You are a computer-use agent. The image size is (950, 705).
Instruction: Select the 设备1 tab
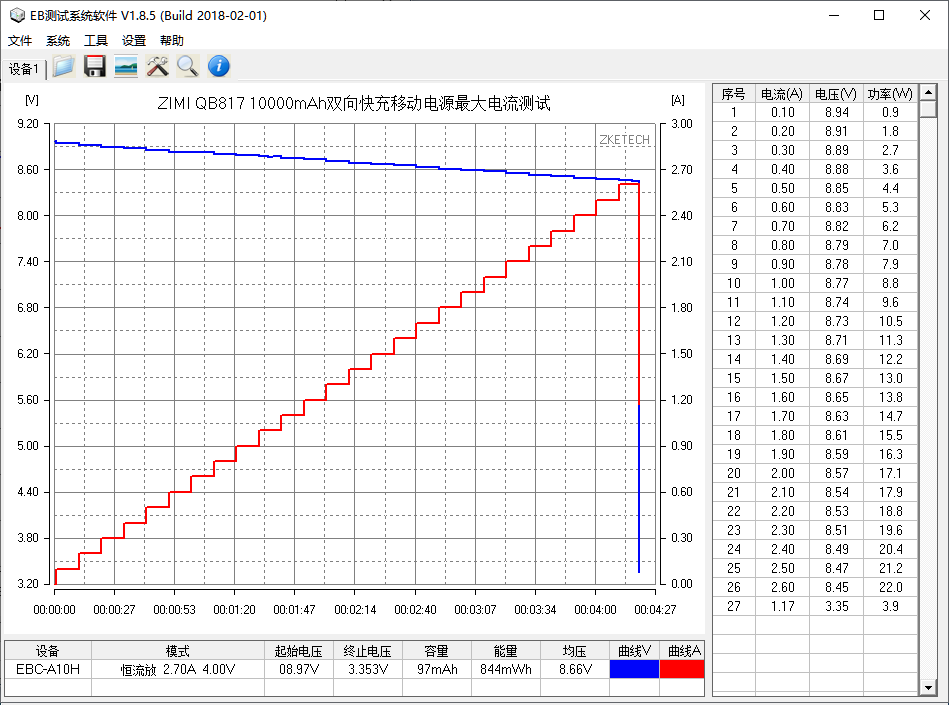(x=24, y=69)
